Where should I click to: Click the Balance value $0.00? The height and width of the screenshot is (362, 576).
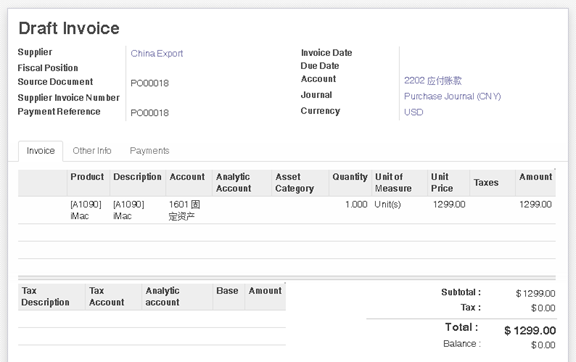[x=543, y=345]
